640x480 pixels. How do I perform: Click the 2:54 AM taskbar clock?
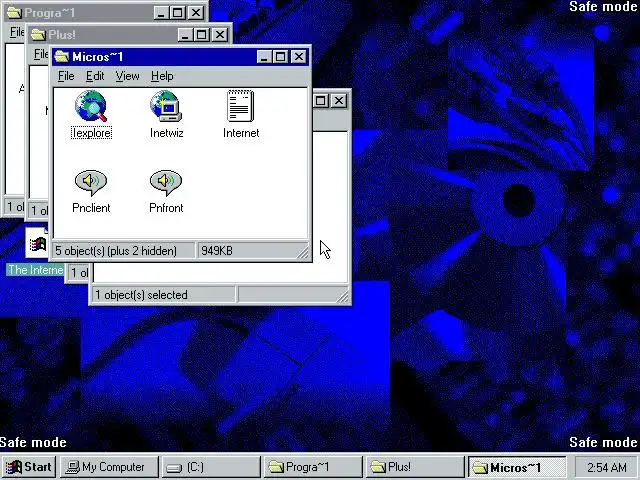(x=607, y=467)
